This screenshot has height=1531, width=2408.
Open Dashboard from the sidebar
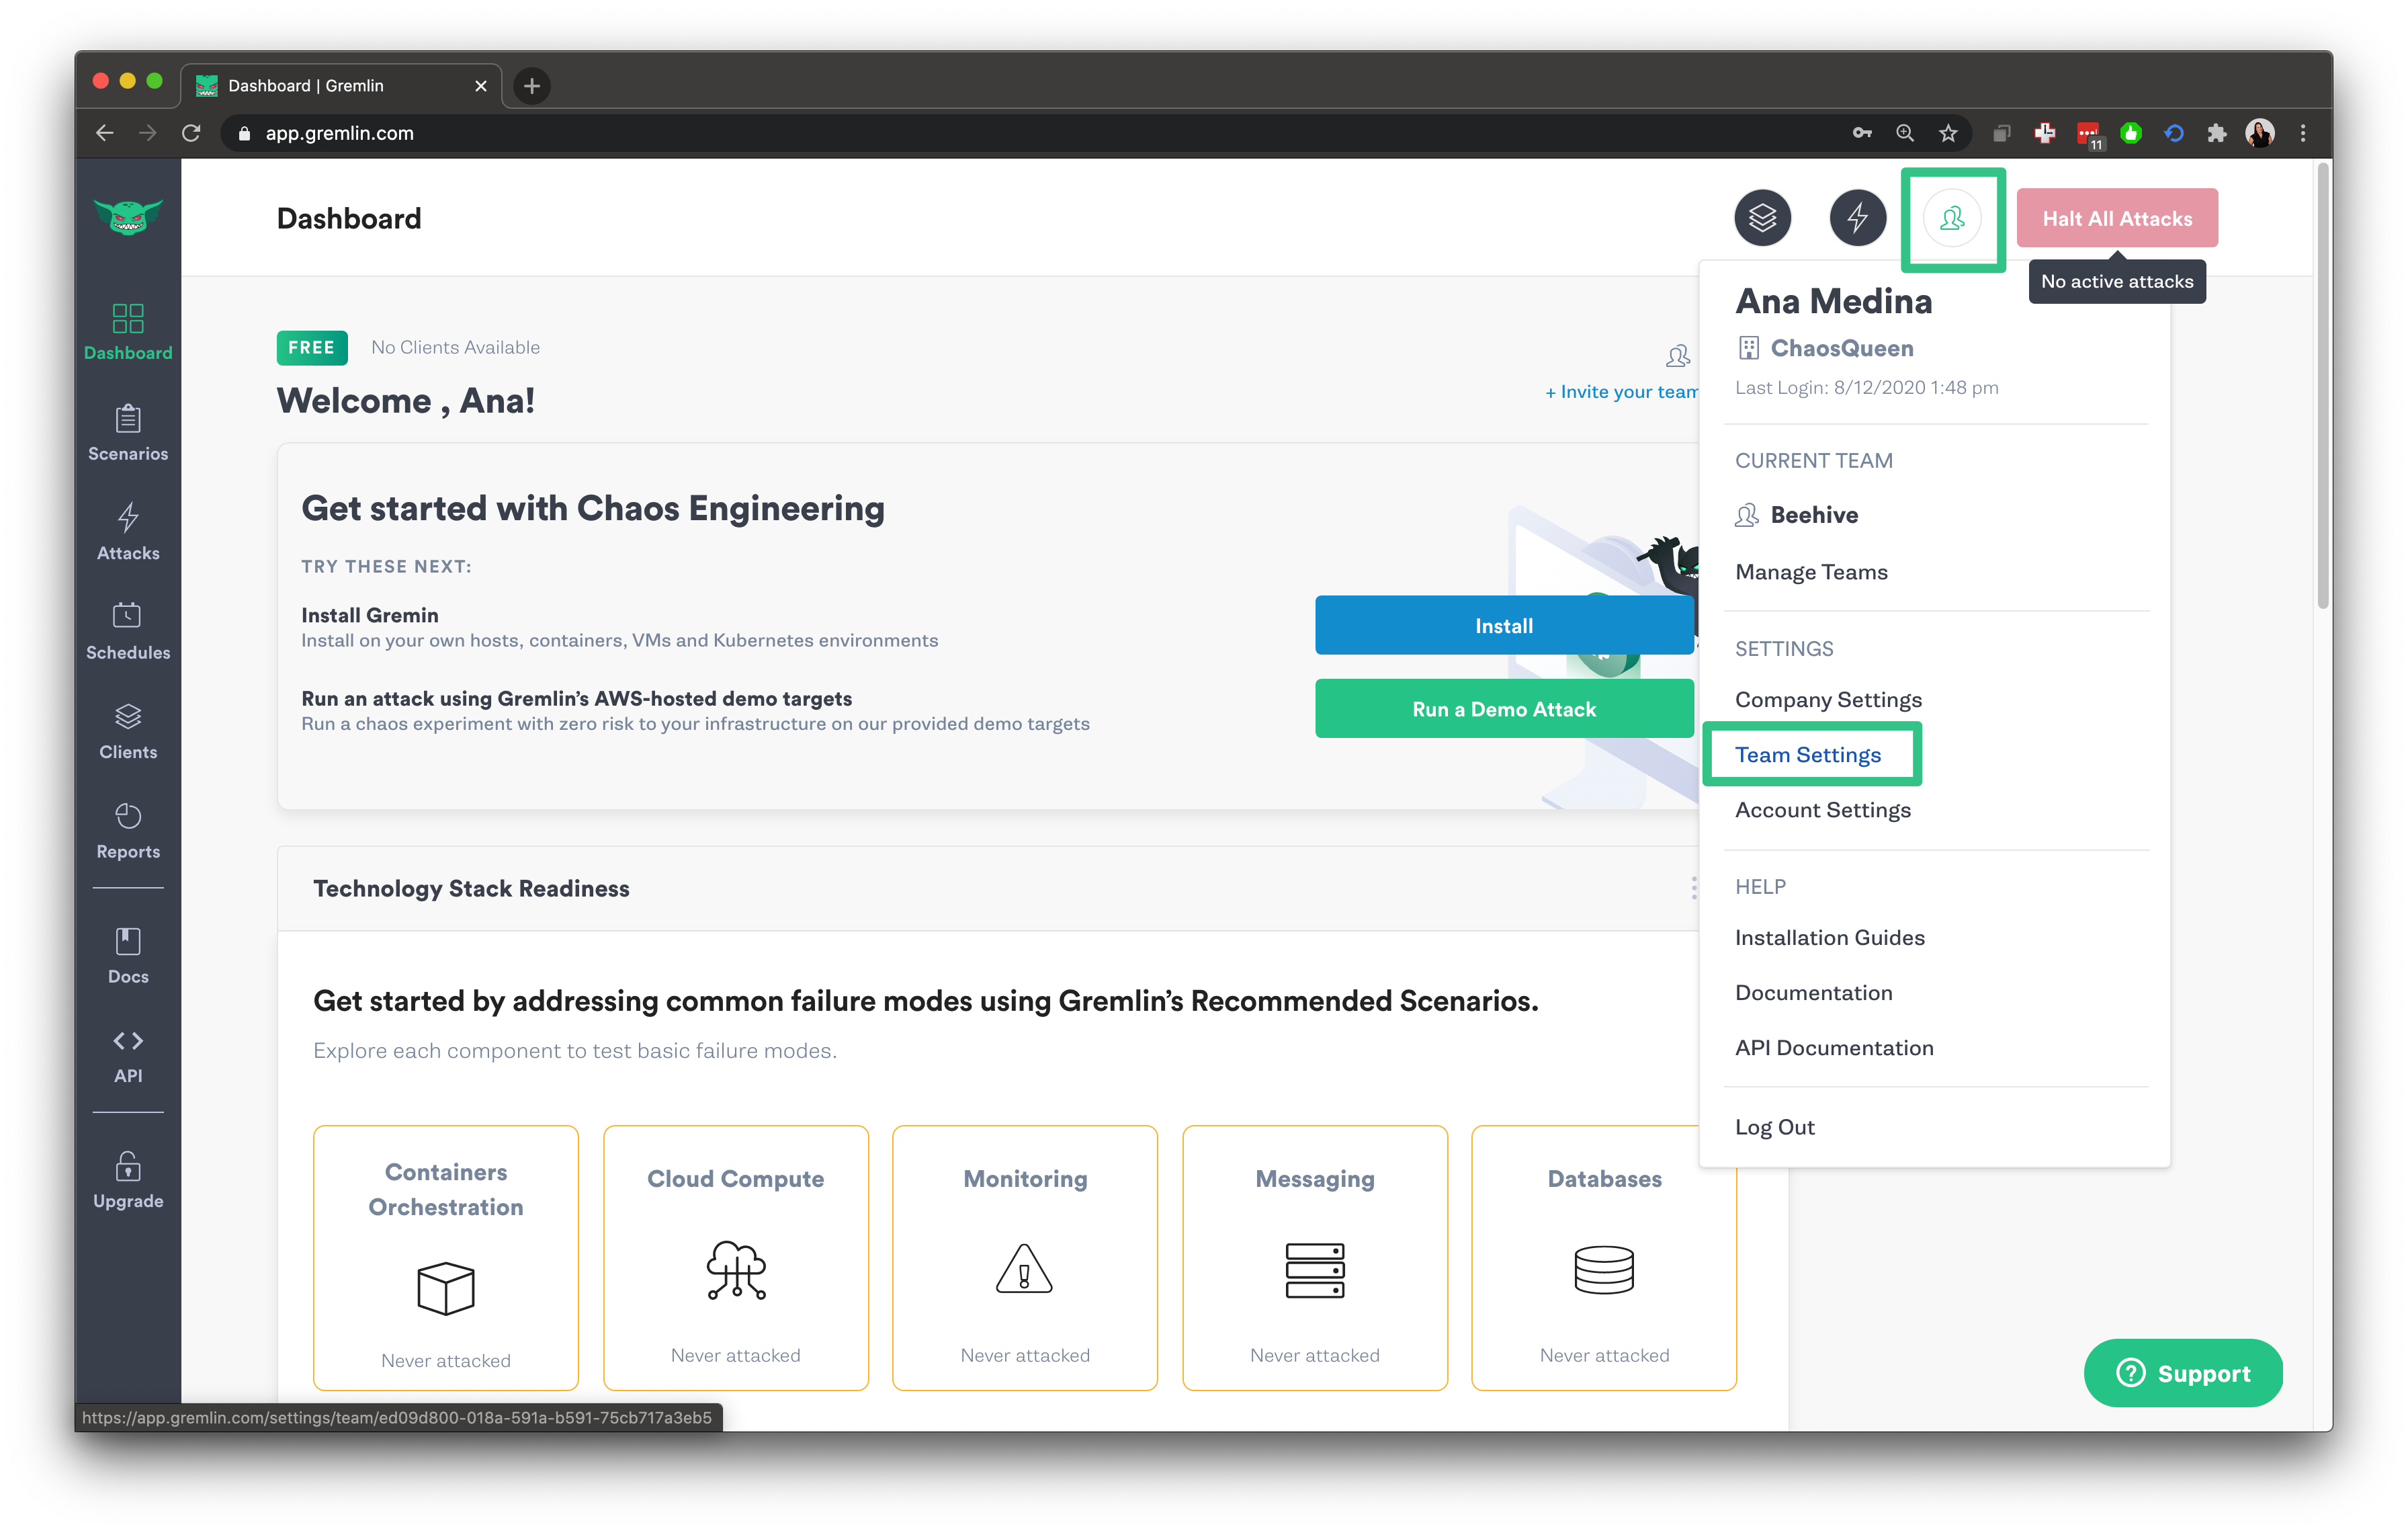[x=128, y=332]
